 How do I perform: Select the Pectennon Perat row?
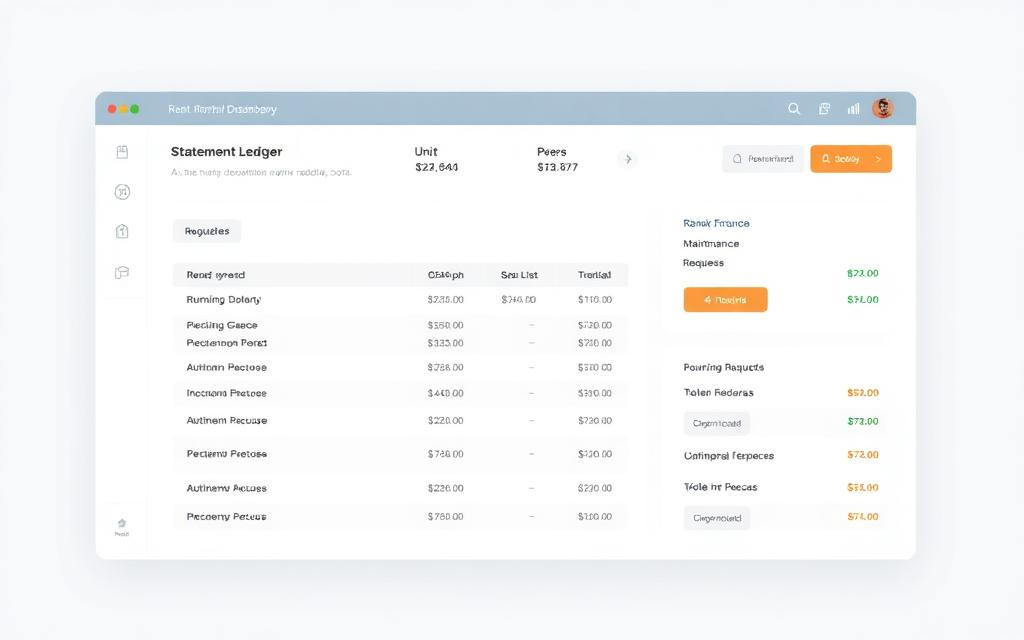click(400, 343)
